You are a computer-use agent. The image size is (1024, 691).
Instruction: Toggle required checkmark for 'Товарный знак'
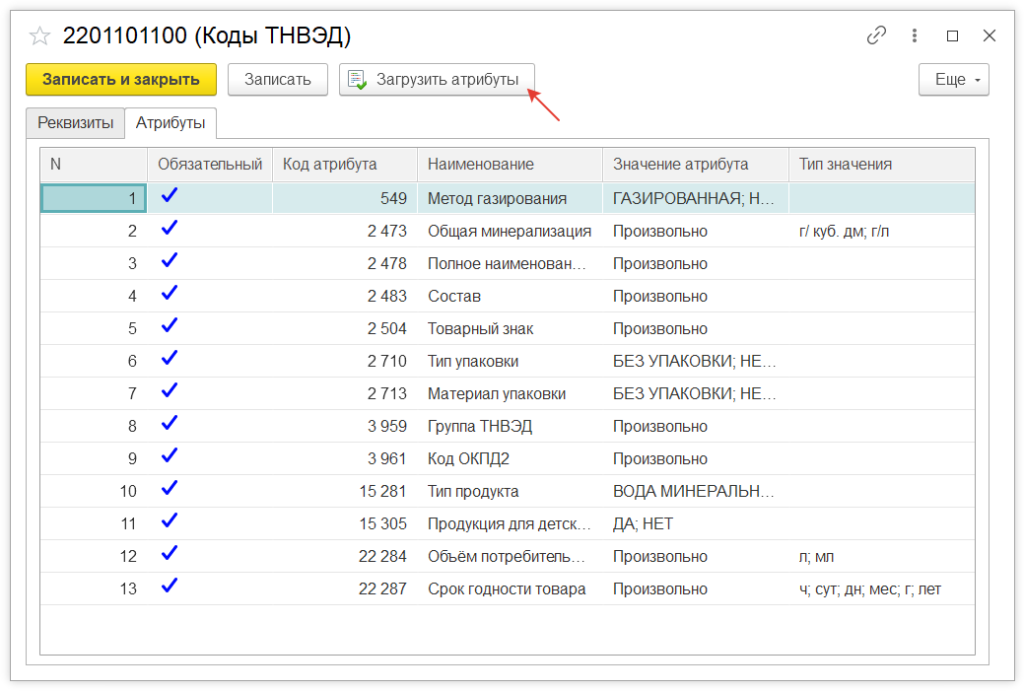[x=170, y=326]
